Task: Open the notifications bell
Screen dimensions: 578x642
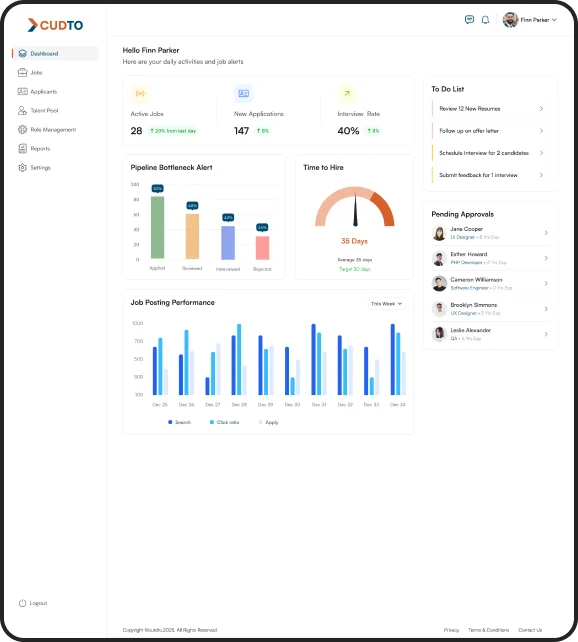Action: click(x=485, y=20)
